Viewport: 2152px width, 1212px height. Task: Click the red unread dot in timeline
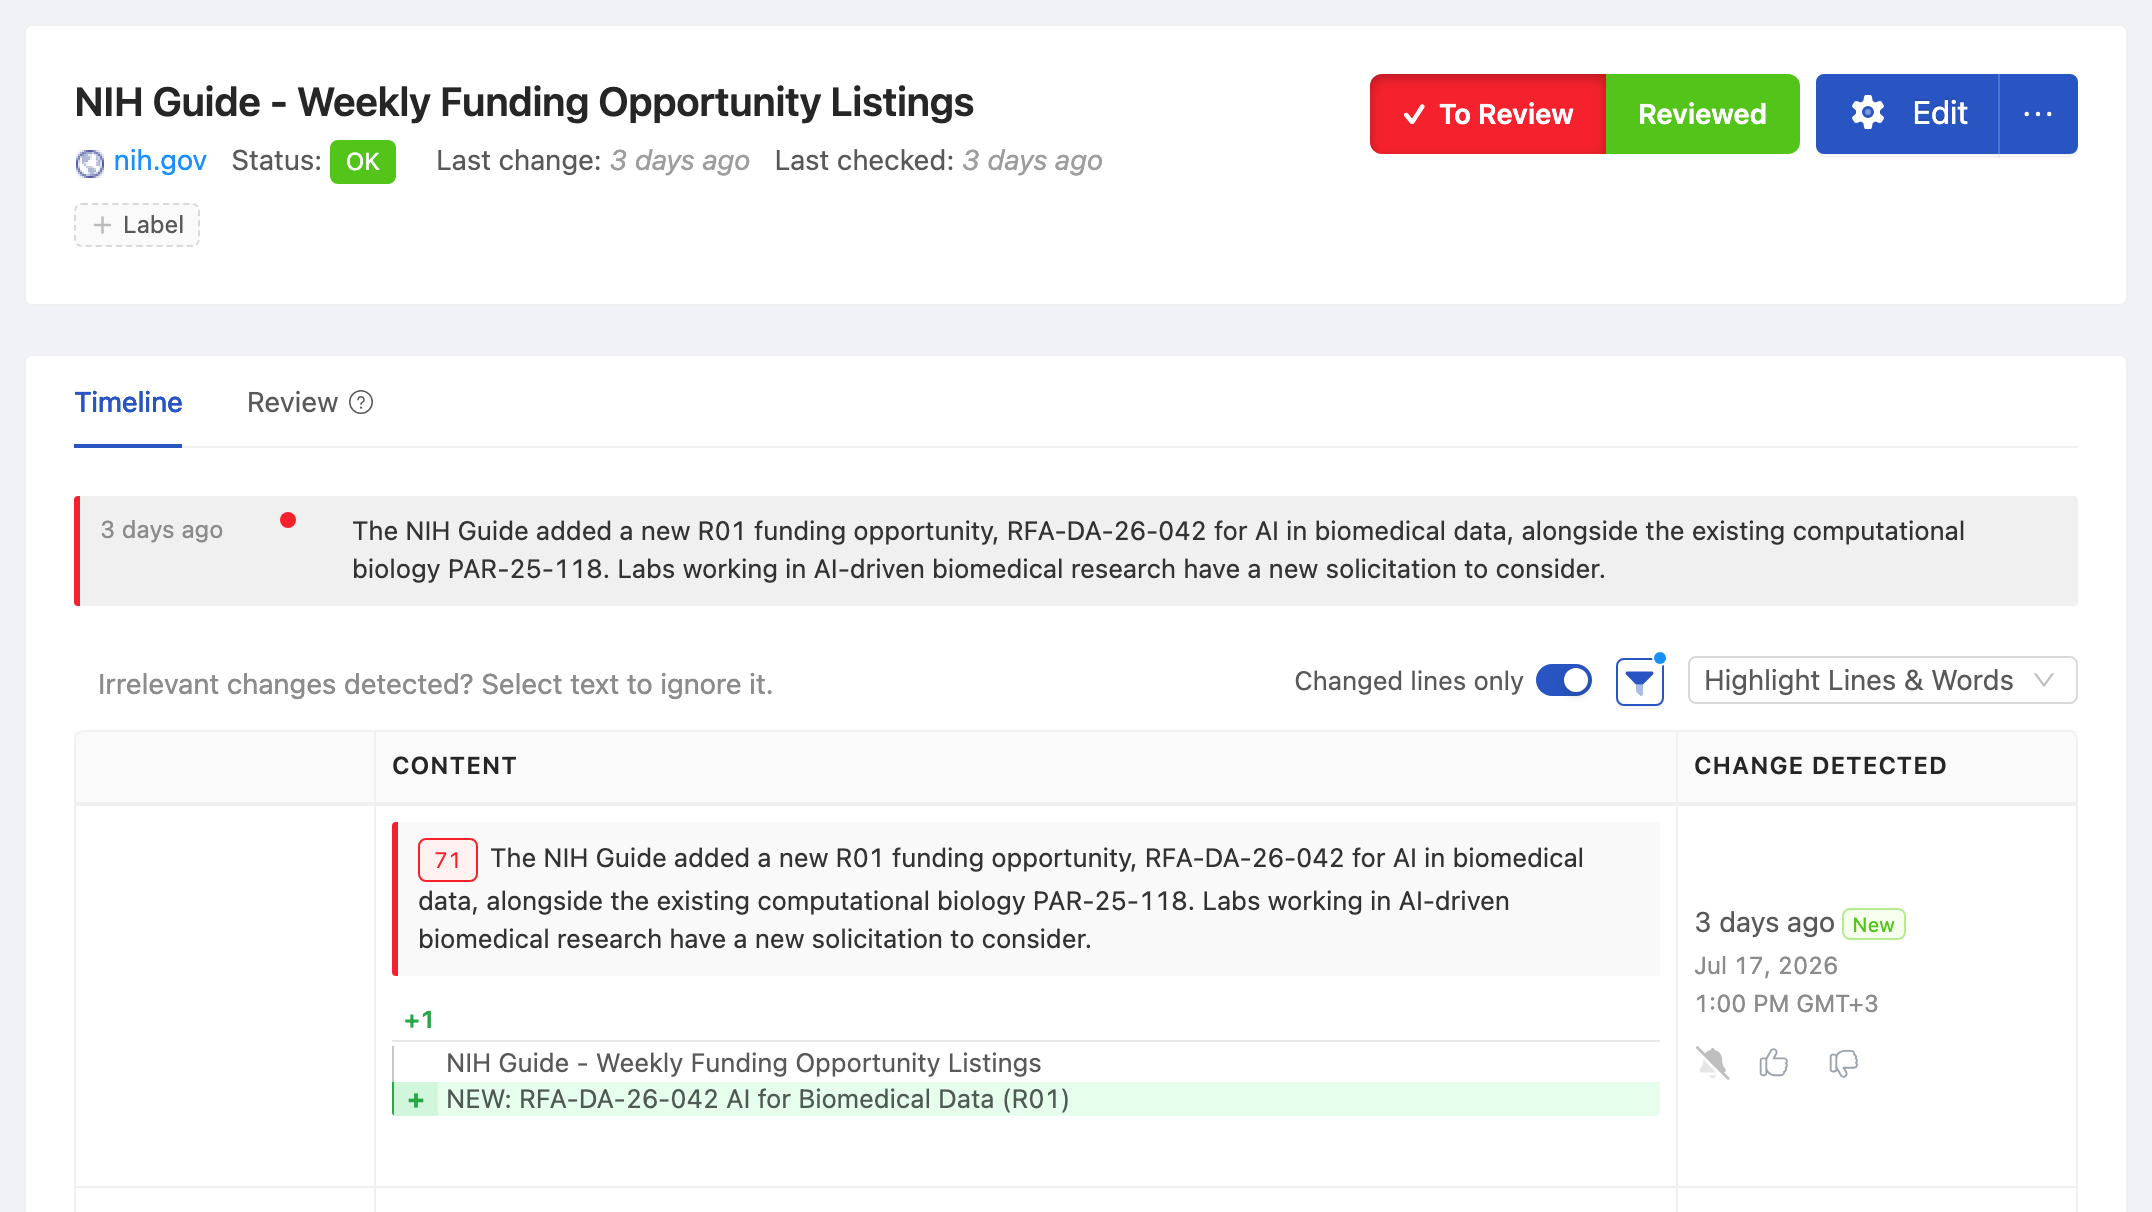288,520
